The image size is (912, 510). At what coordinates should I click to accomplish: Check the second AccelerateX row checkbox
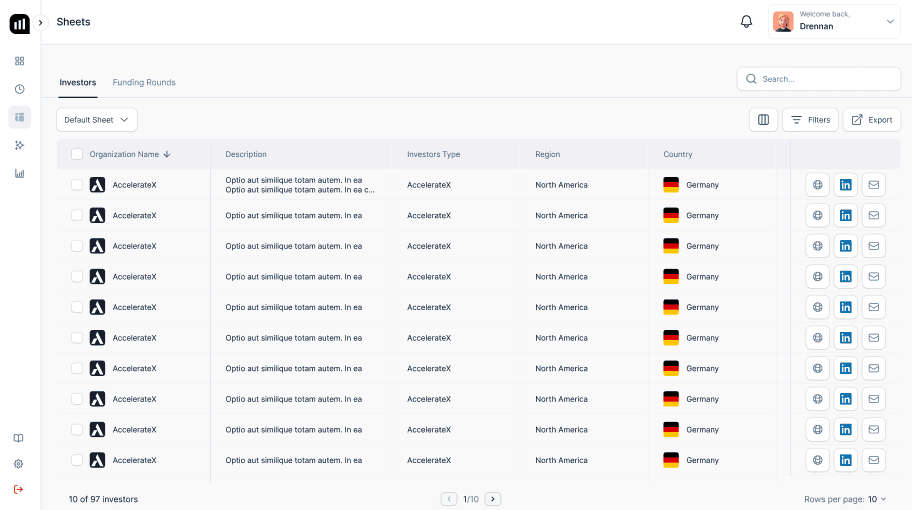(77, 215)
